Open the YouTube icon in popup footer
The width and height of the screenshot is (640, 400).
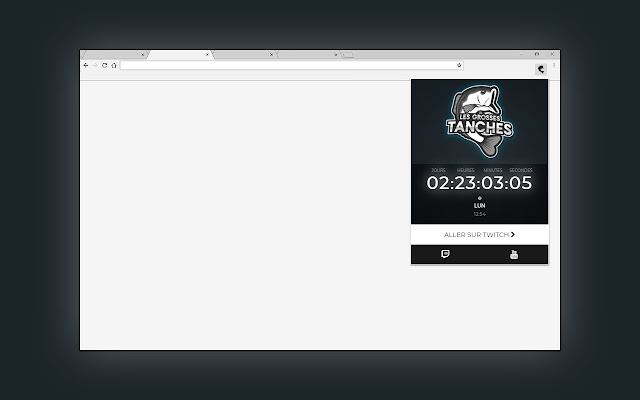tap(514, 254)
